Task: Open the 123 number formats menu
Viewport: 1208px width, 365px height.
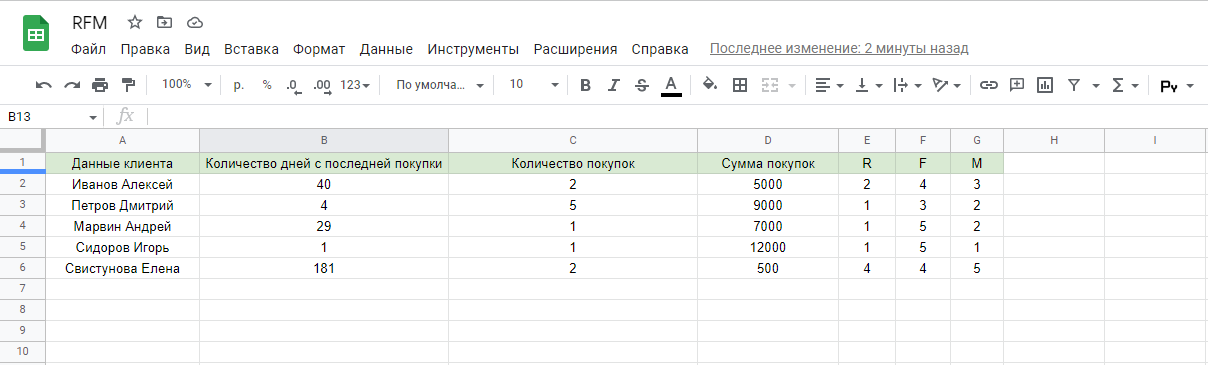Action: coord(355,85)
